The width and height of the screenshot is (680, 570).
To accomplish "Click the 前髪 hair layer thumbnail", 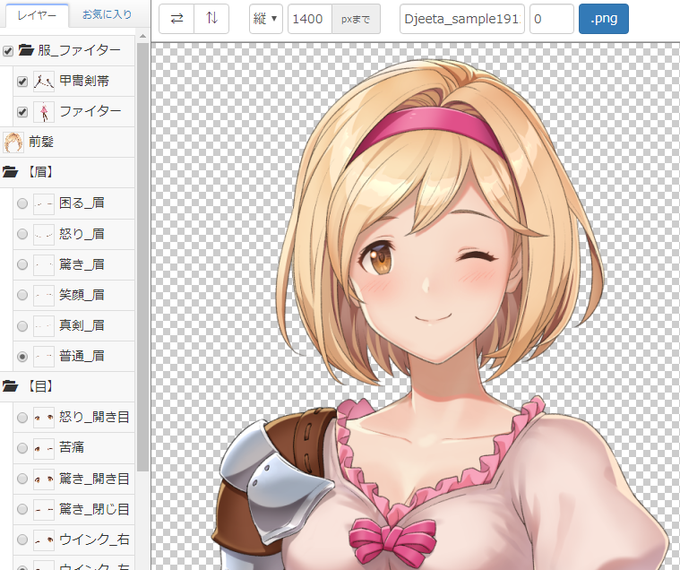I will click(13, 142).
